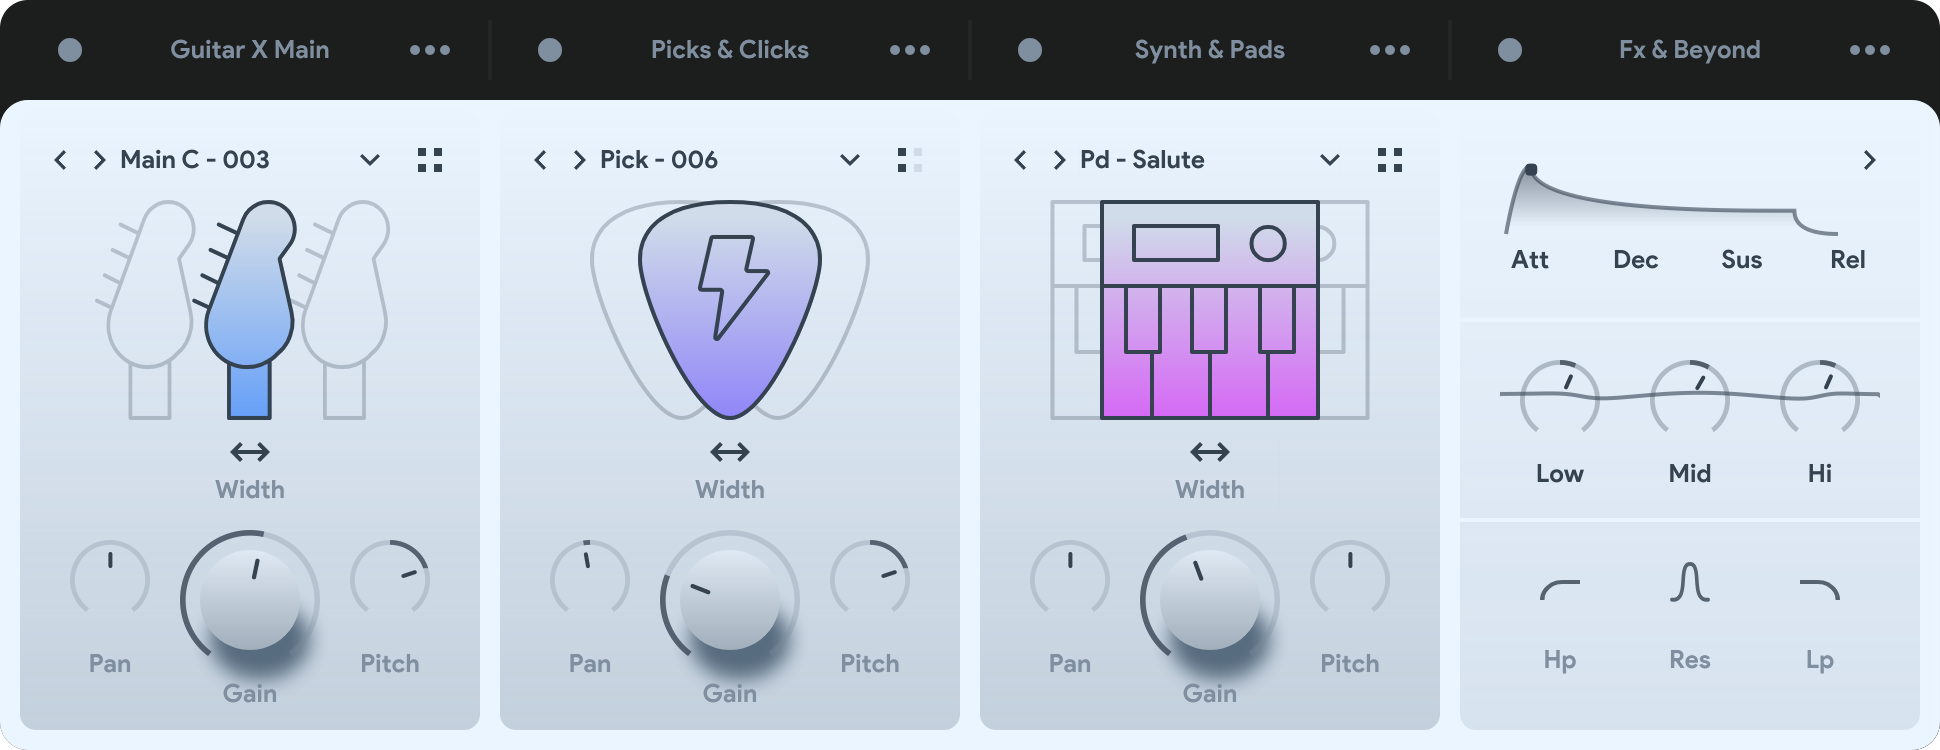1940x750 pixels.
Task: Open grid view for Main C - 003
Action: click(430, 160)
